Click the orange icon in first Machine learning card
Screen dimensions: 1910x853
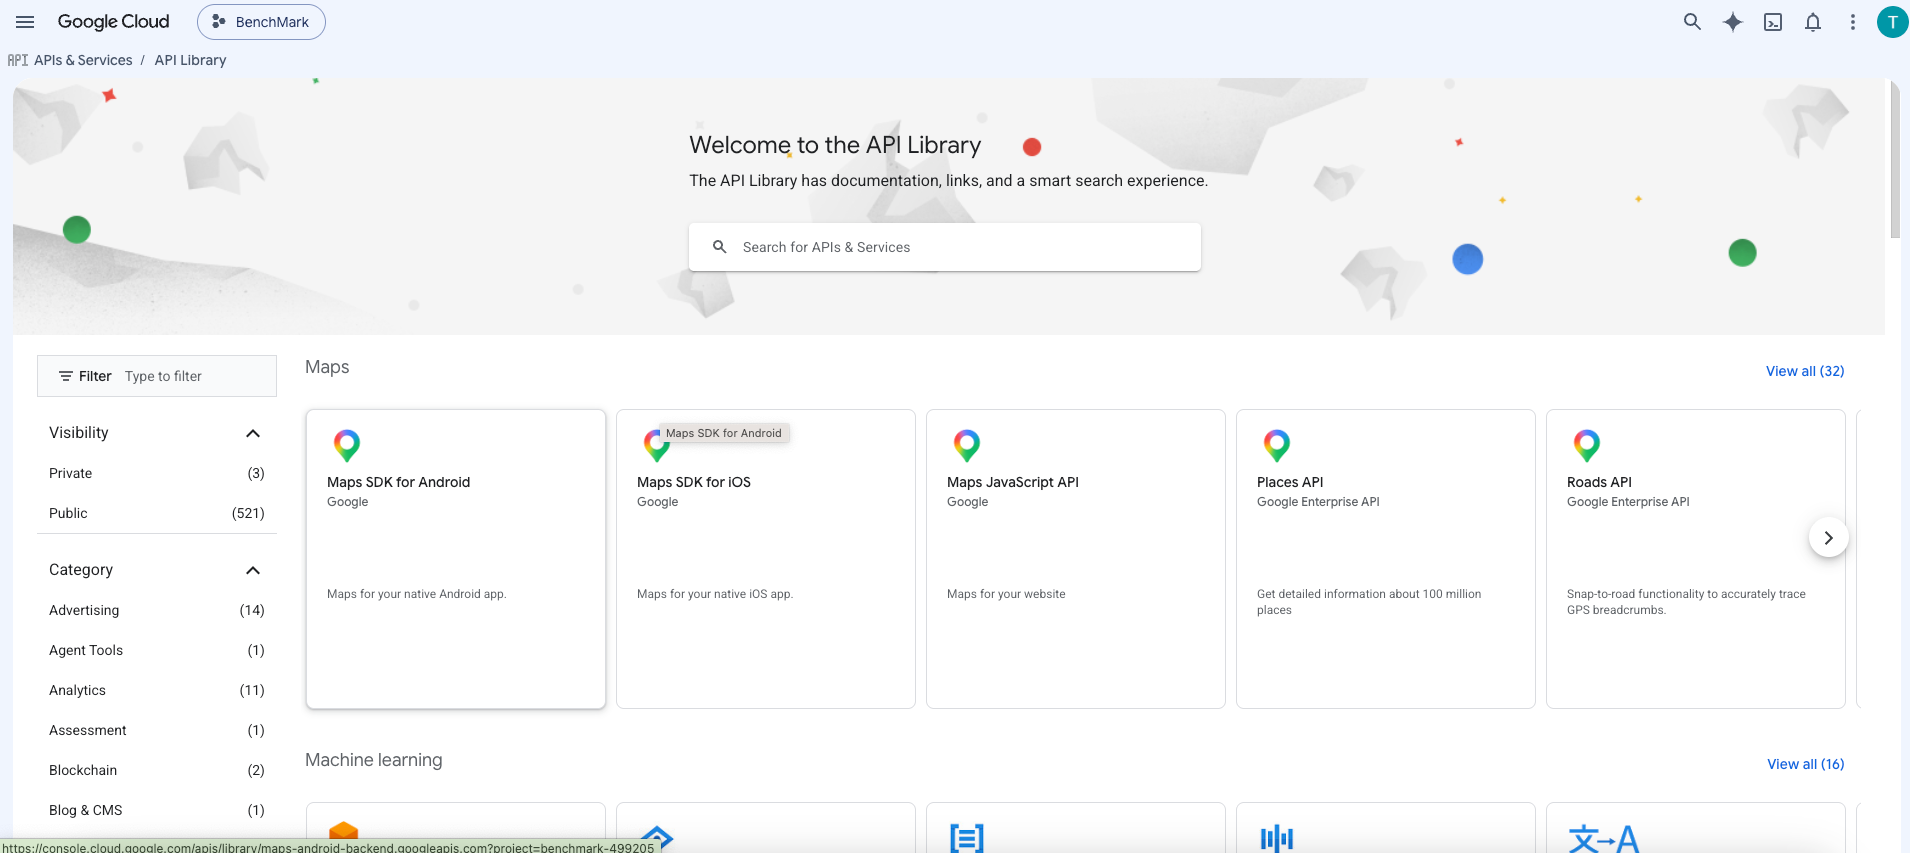tap(343, 831)
